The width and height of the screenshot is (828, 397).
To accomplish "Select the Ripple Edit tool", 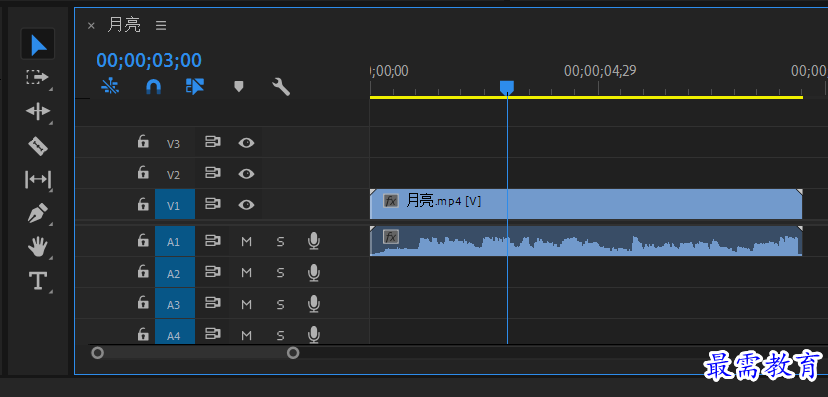I will coord(38,111).
